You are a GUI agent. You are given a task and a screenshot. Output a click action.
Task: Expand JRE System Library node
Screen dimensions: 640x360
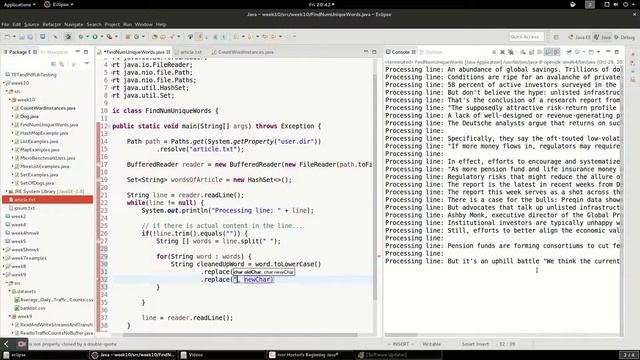[7, 191]
